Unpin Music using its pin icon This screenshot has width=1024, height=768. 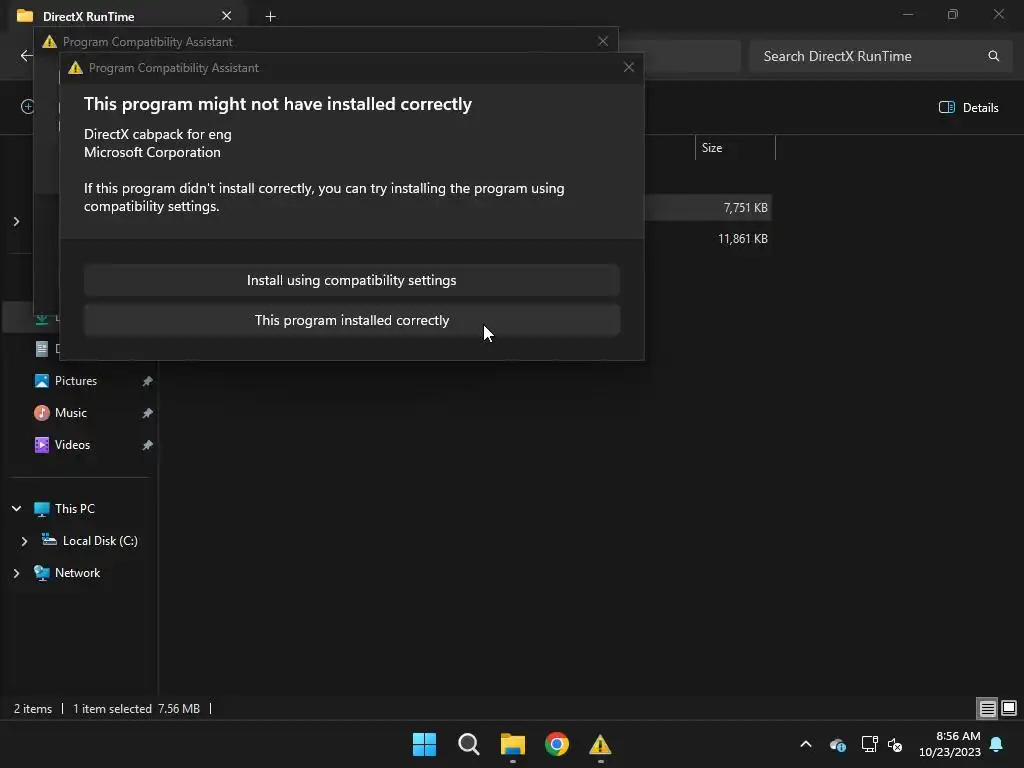click(148, 413)
